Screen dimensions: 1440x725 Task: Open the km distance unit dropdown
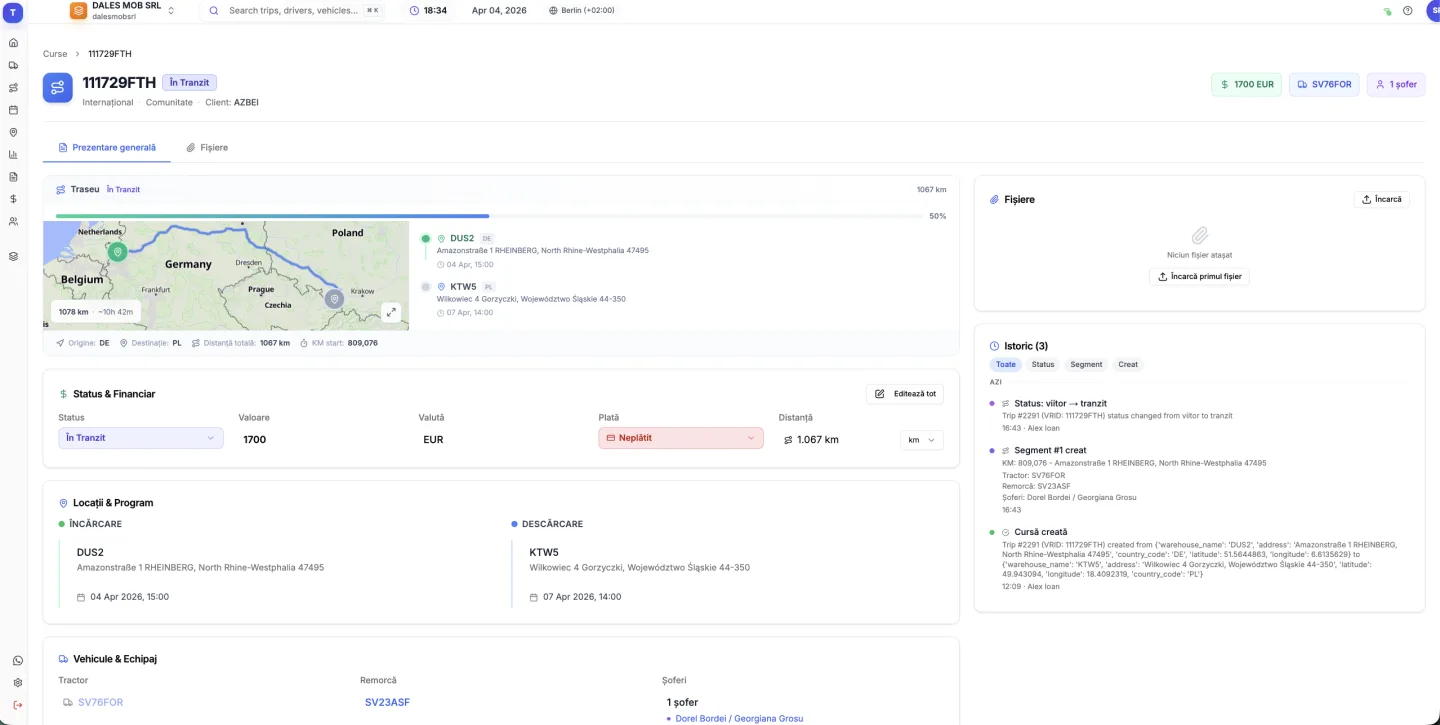[921, 440]
